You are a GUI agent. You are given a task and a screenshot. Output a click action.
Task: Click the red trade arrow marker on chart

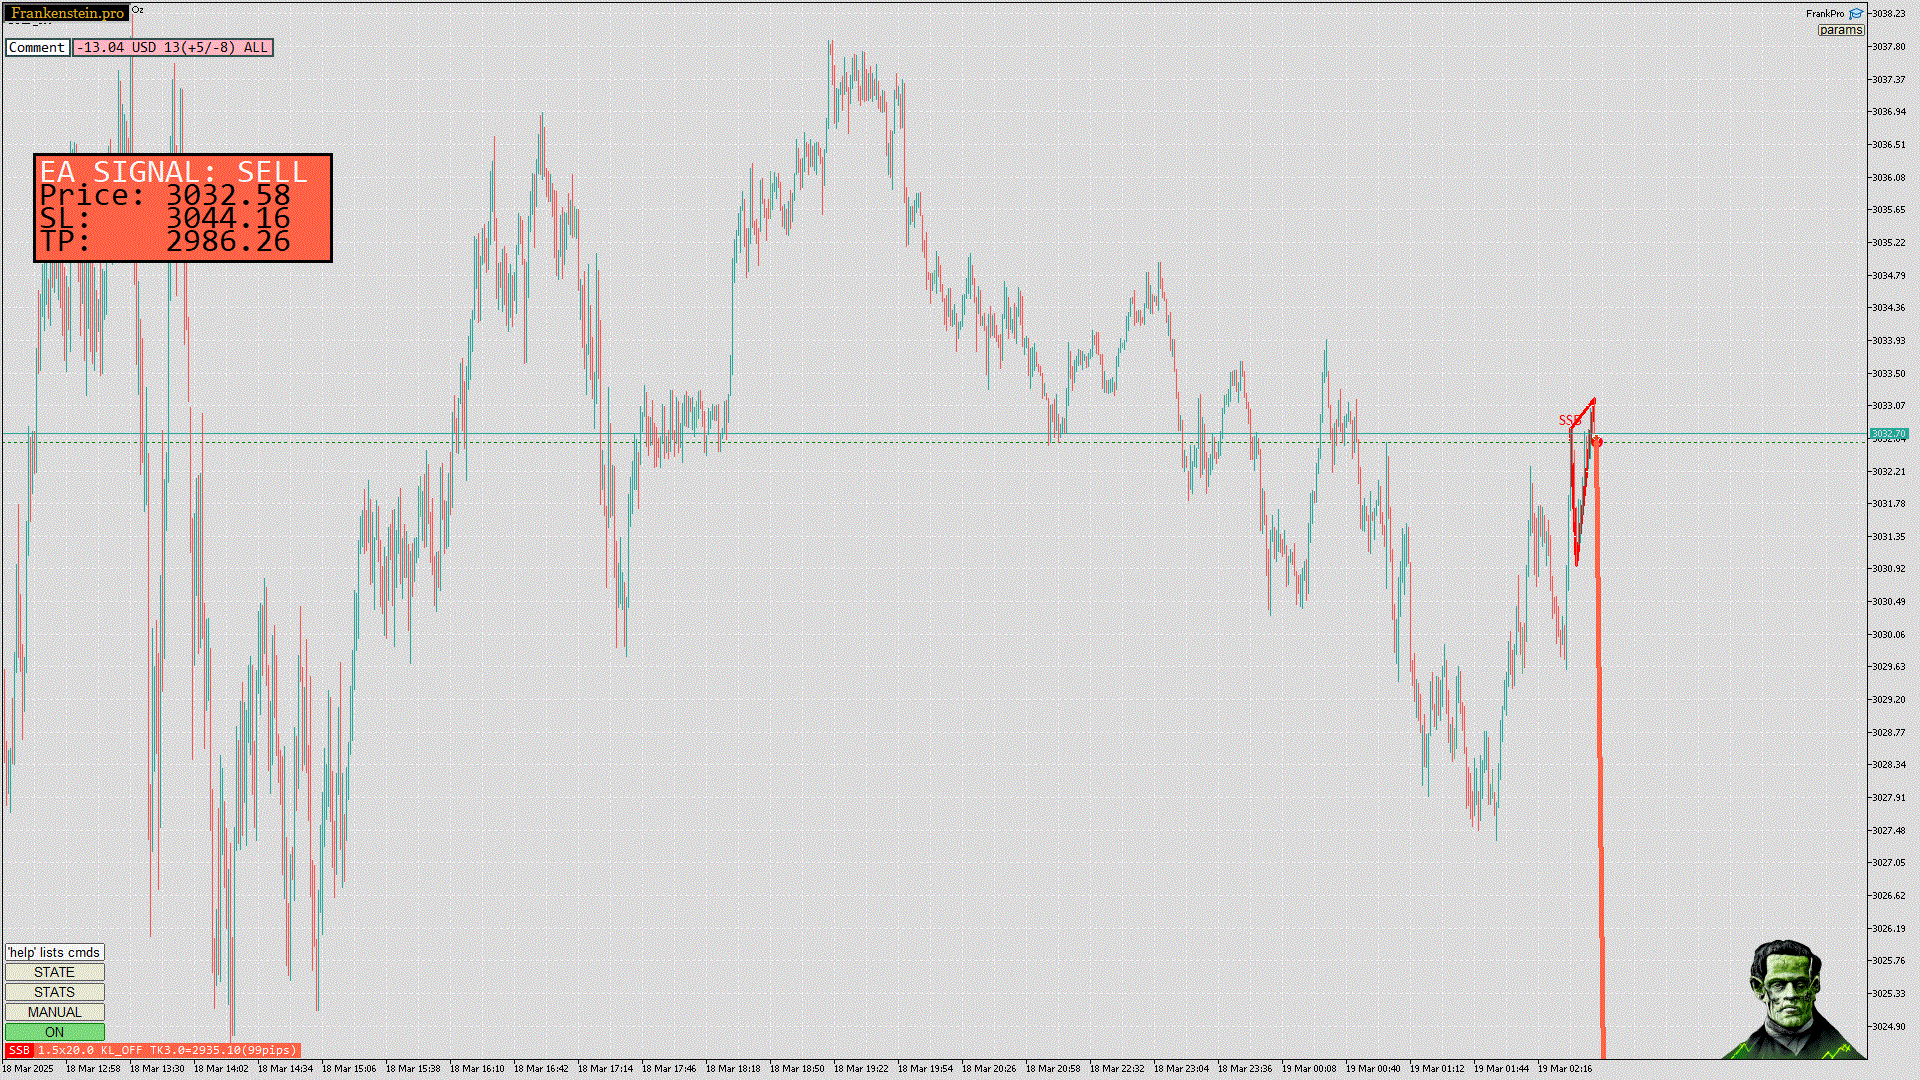click(1597, 441)
